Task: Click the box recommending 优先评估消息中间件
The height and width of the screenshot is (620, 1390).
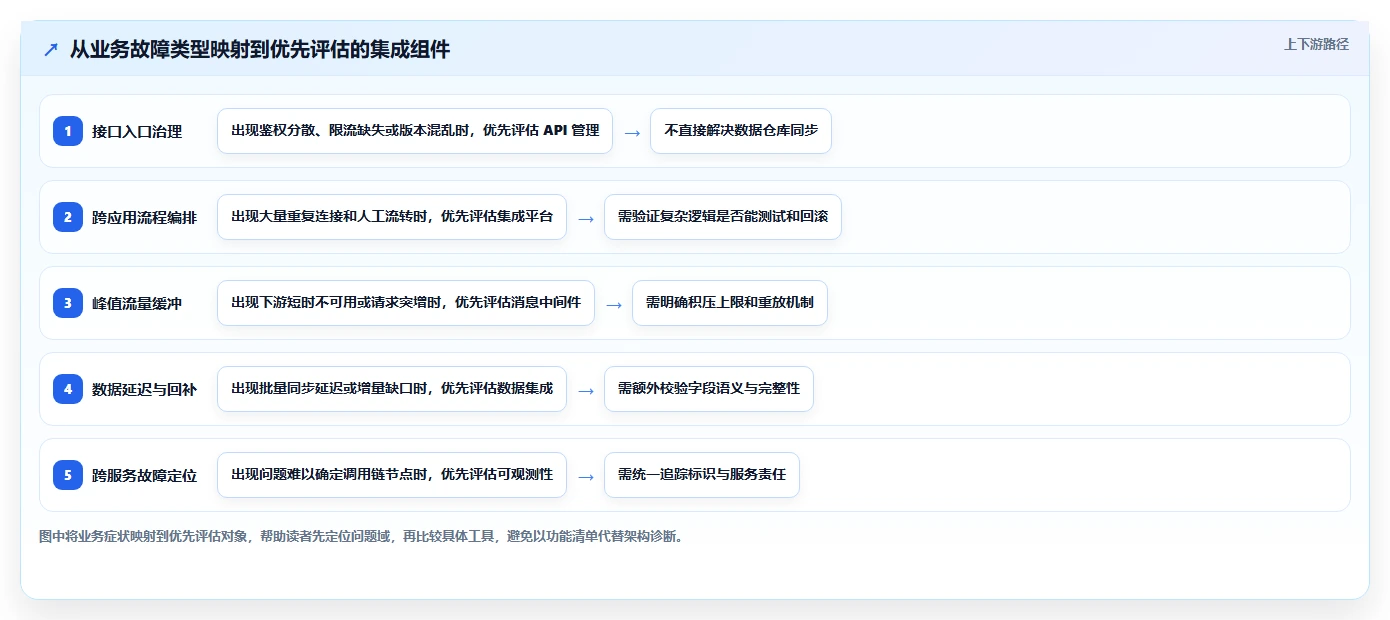Action: (x=406, y=303)
